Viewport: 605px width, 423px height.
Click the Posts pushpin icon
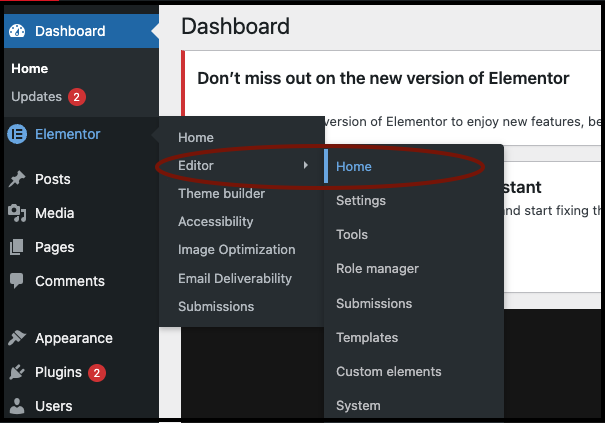[x=17, y=180]
